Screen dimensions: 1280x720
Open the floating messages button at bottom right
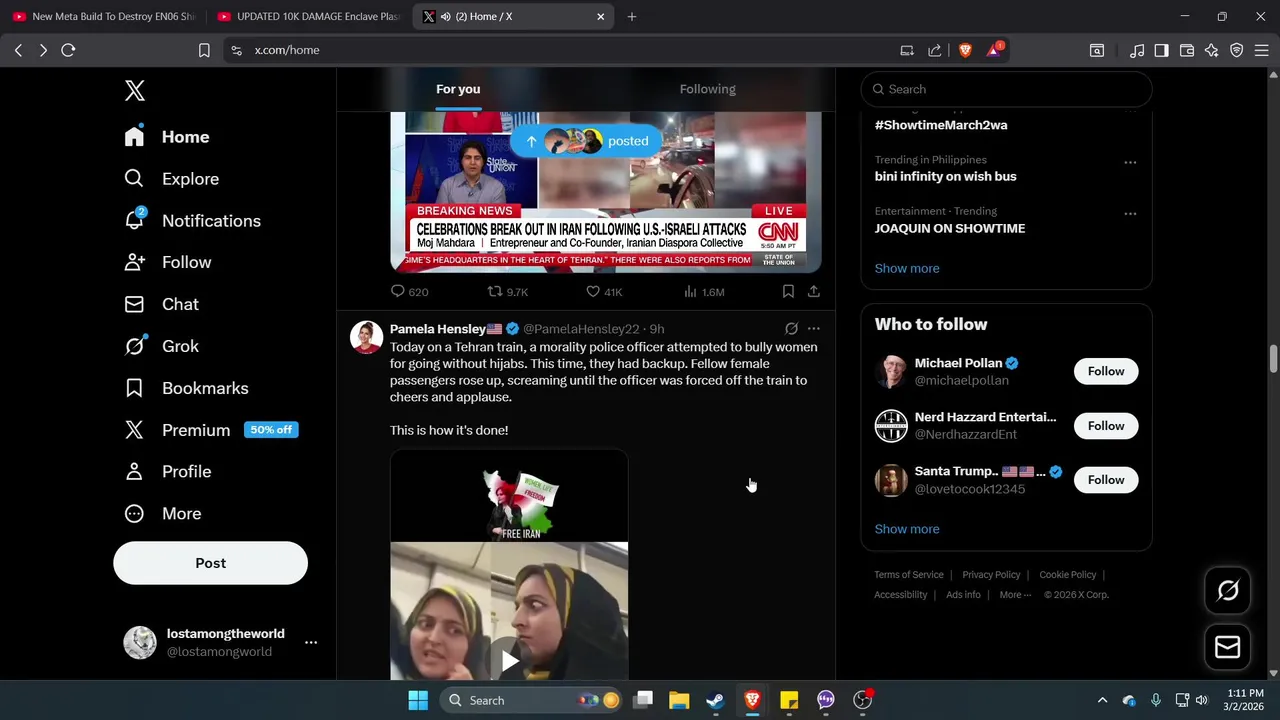(x=1228, y=647)
